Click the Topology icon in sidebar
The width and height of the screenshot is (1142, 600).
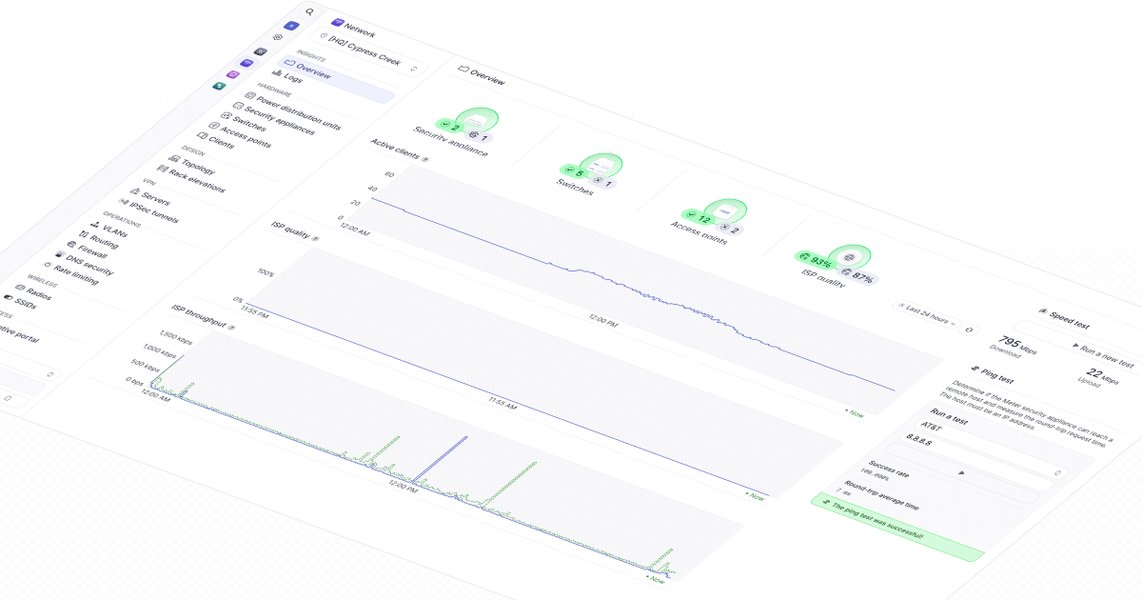click(x=174, y=157)
